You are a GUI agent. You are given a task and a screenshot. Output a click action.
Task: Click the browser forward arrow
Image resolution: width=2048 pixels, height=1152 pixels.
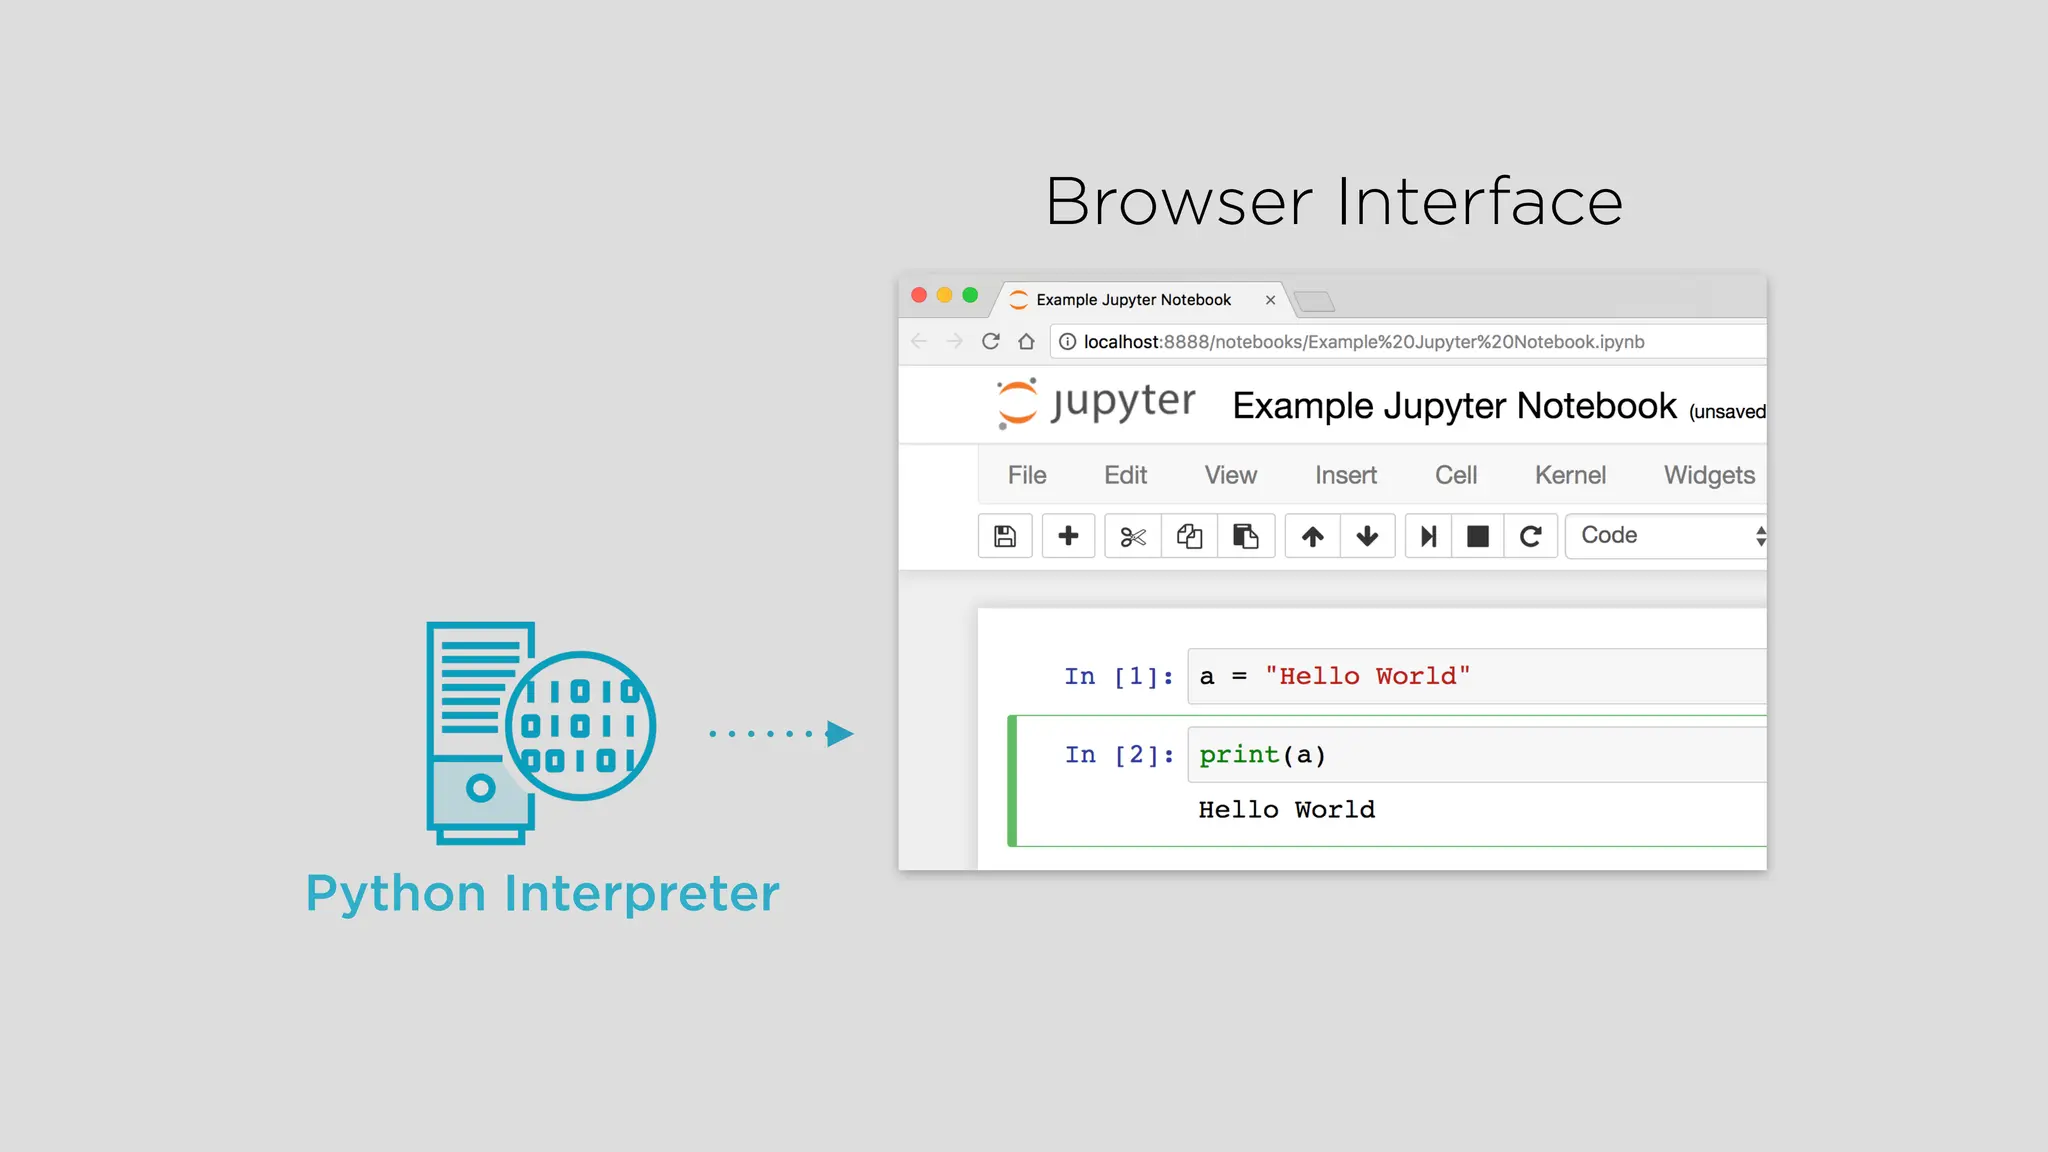tap(955, 342)
